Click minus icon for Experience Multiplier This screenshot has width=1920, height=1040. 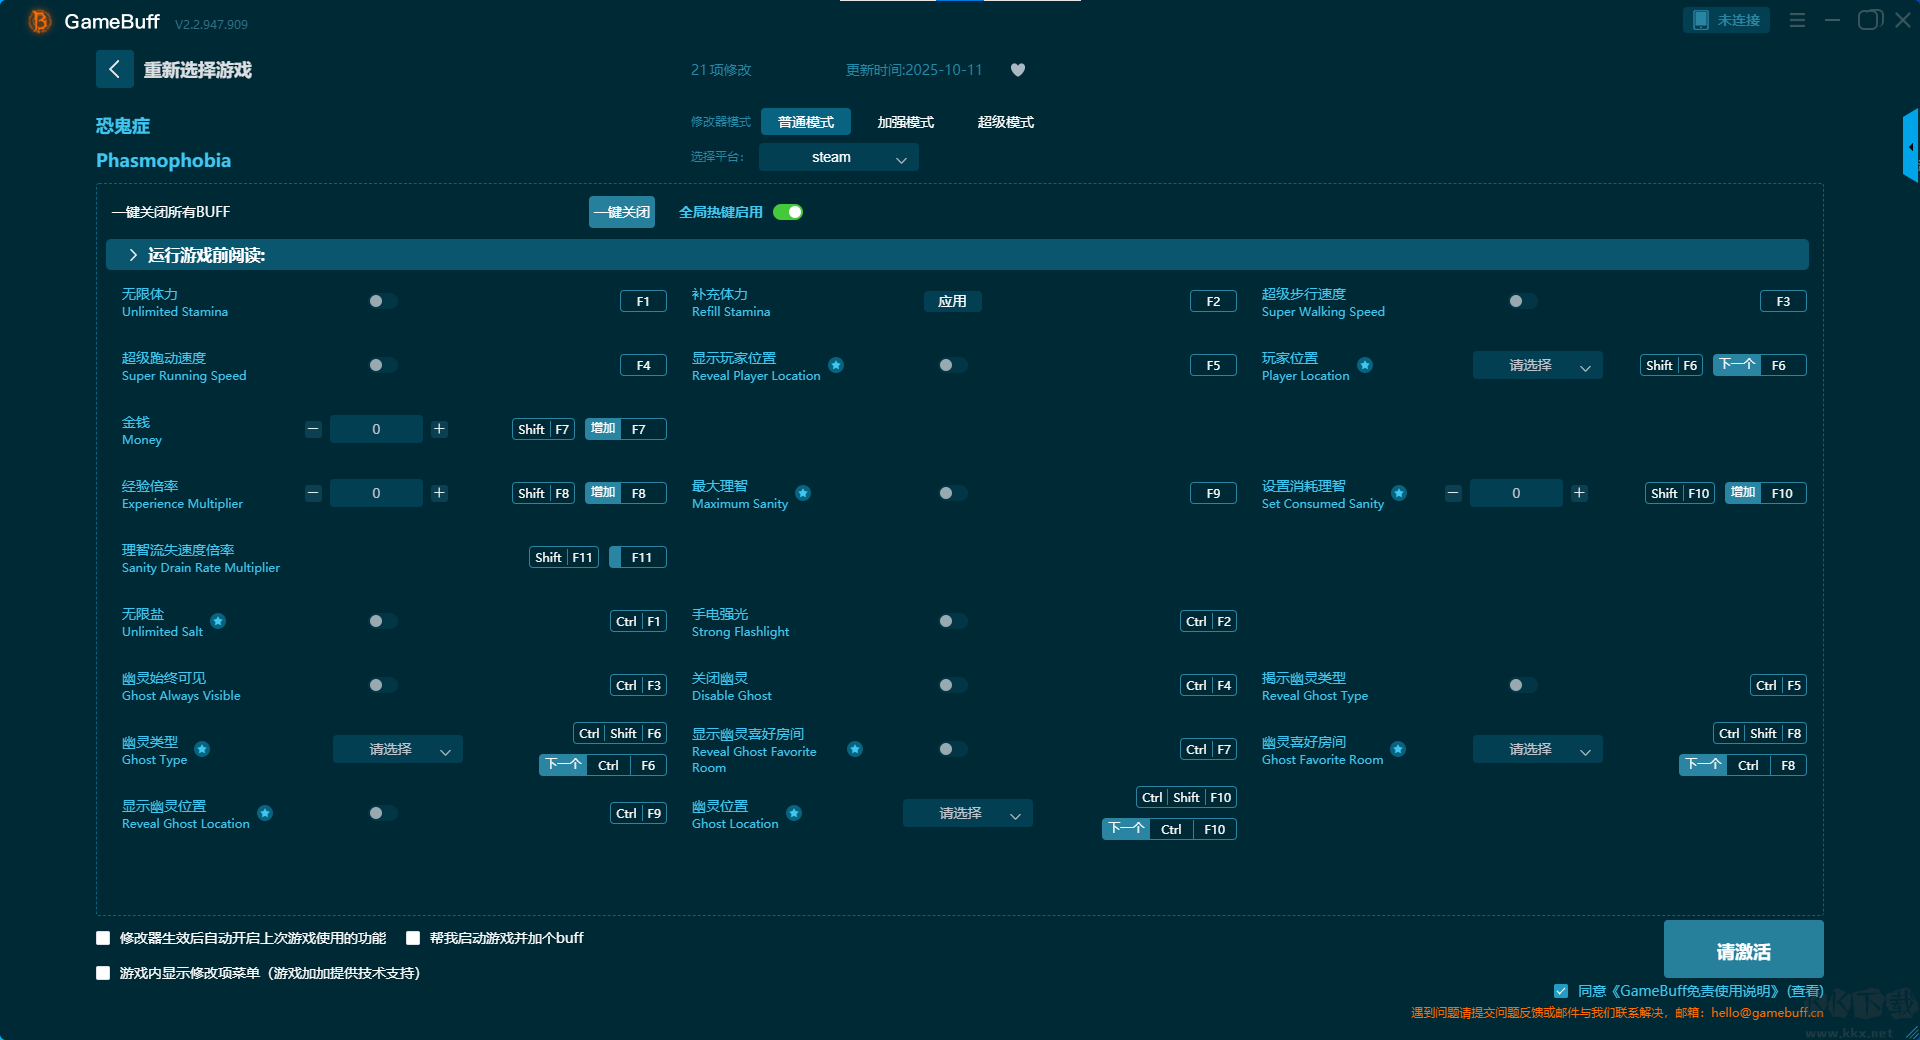(x=313, y=493)
